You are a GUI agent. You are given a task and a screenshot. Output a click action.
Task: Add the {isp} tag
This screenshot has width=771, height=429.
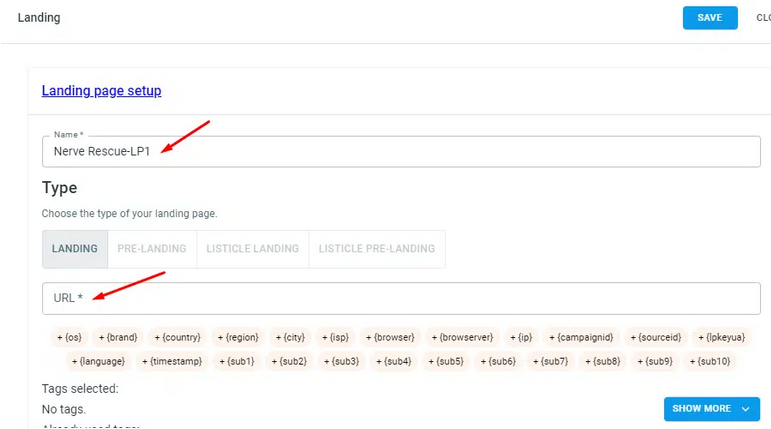[335, 337]
